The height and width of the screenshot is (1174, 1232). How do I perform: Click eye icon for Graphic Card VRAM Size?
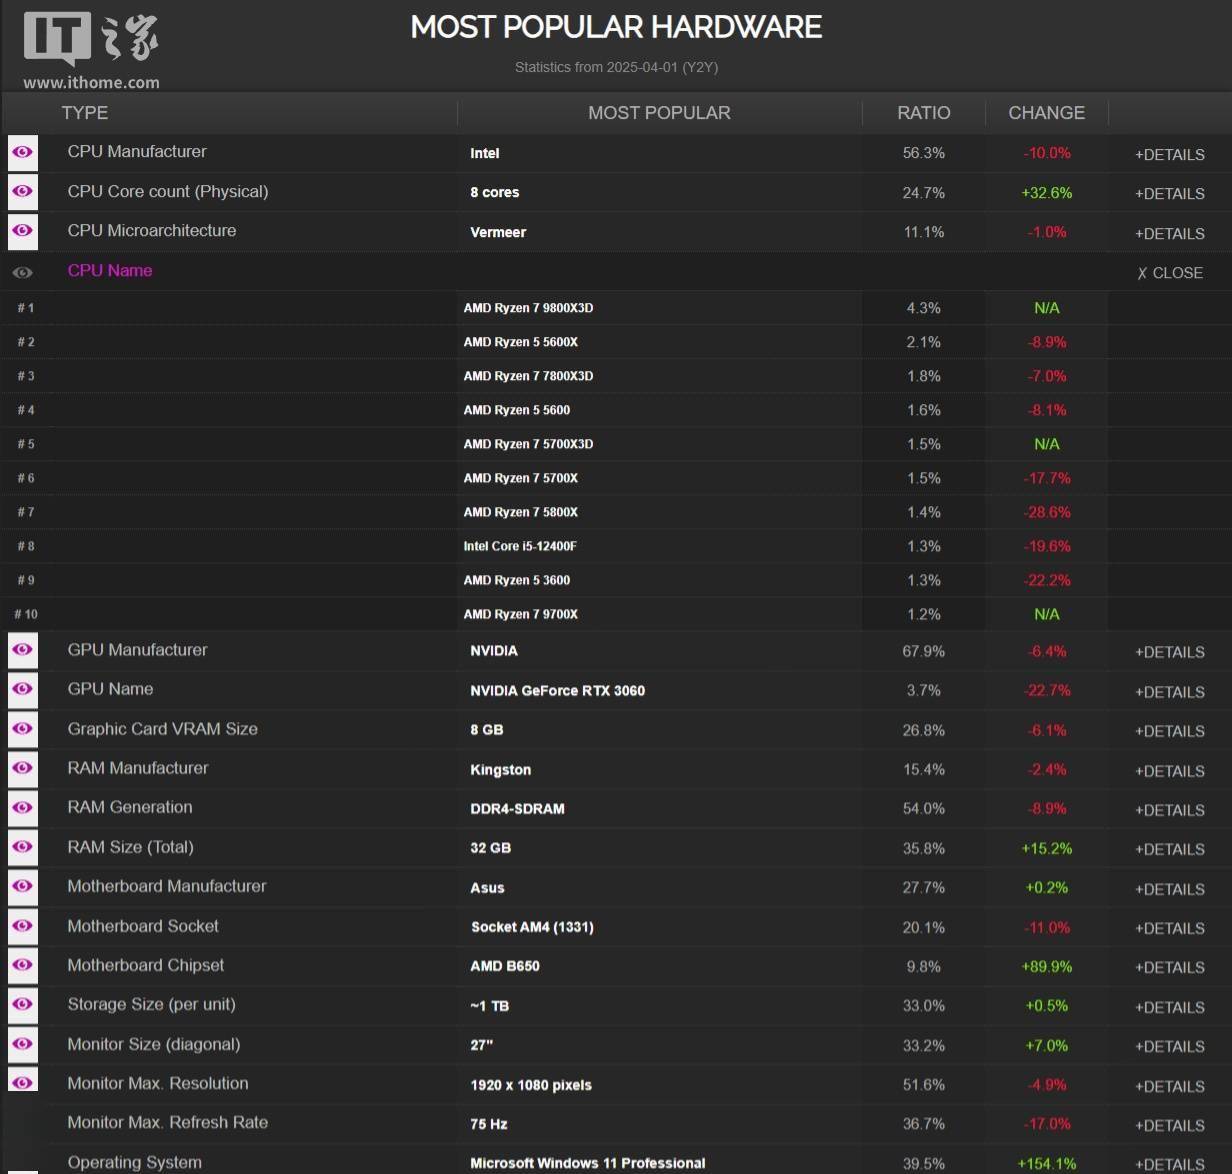coord(22,729)
